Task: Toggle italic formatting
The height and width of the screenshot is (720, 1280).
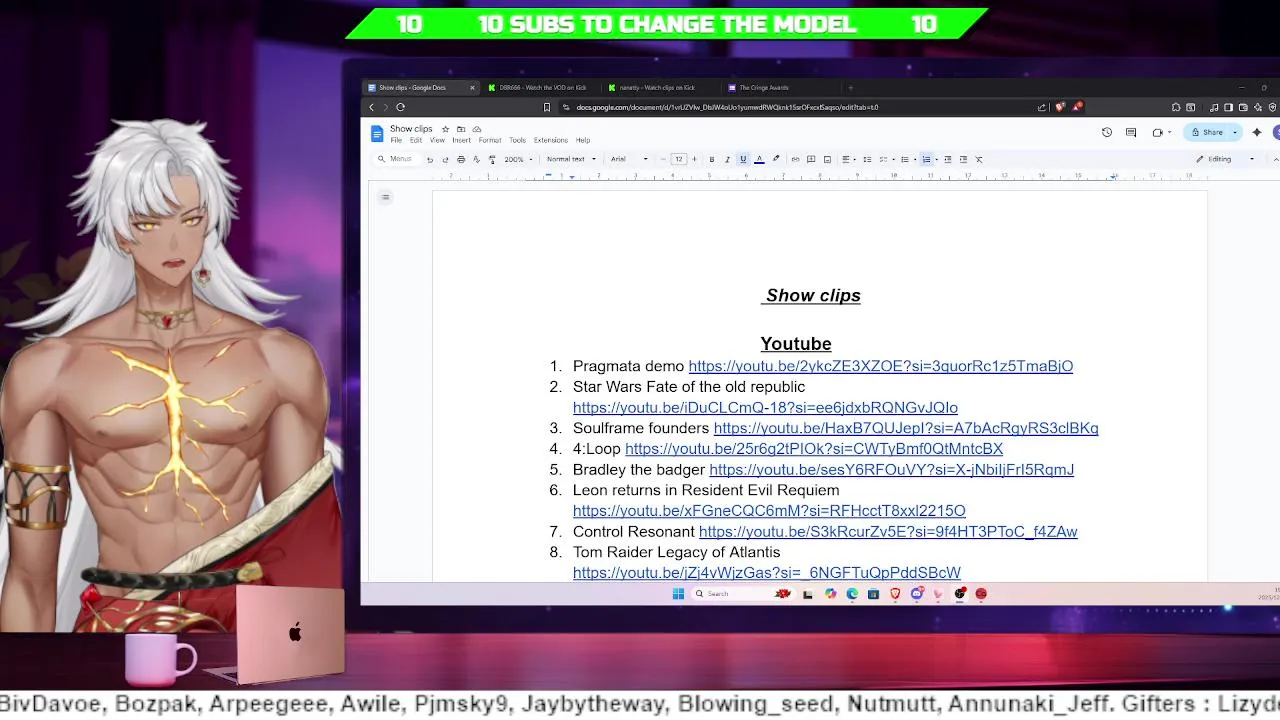Action: (x=727, y=159)
